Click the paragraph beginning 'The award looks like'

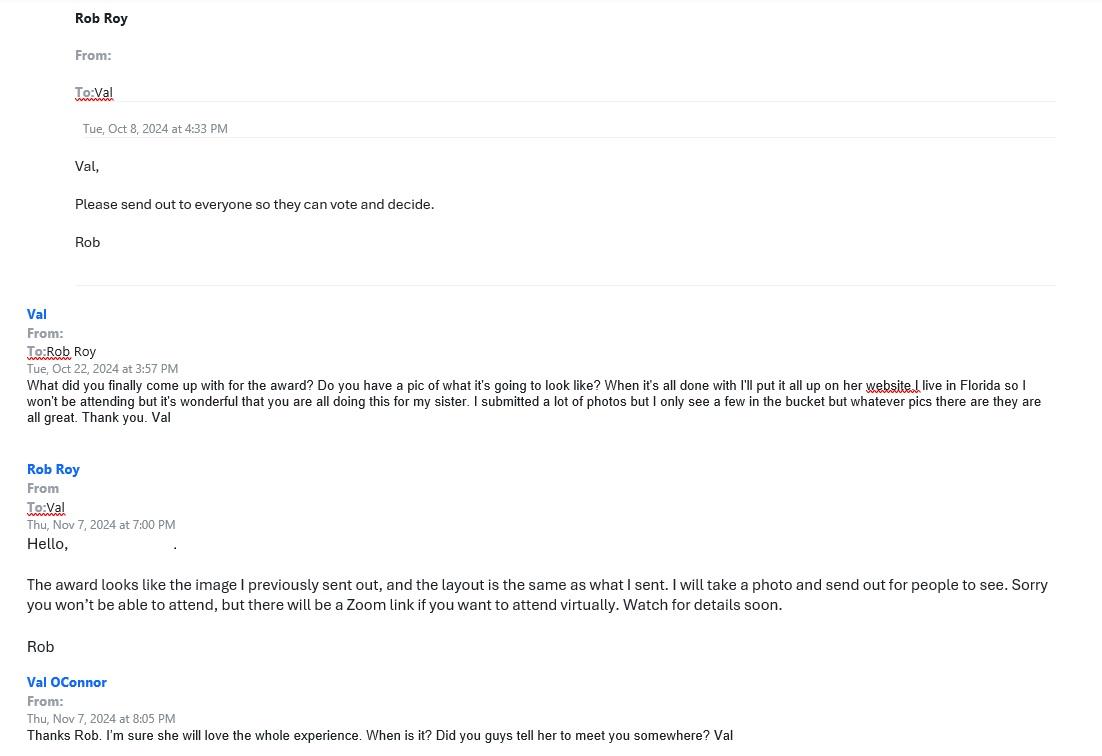point(537,594)
